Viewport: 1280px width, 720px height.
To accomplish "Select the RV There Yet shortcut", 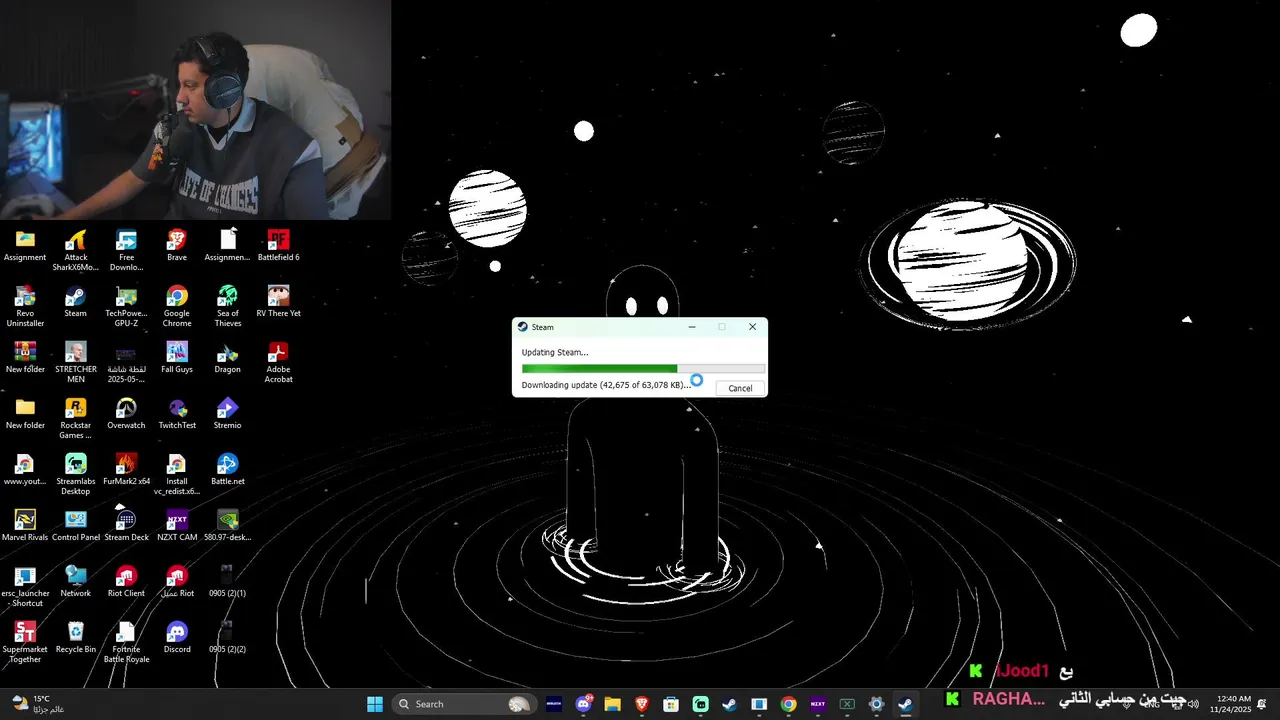I will [x=278, y=302].
